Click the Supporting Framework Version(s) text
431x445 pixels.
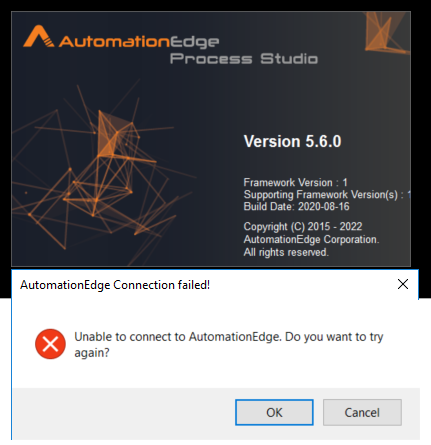321,195
